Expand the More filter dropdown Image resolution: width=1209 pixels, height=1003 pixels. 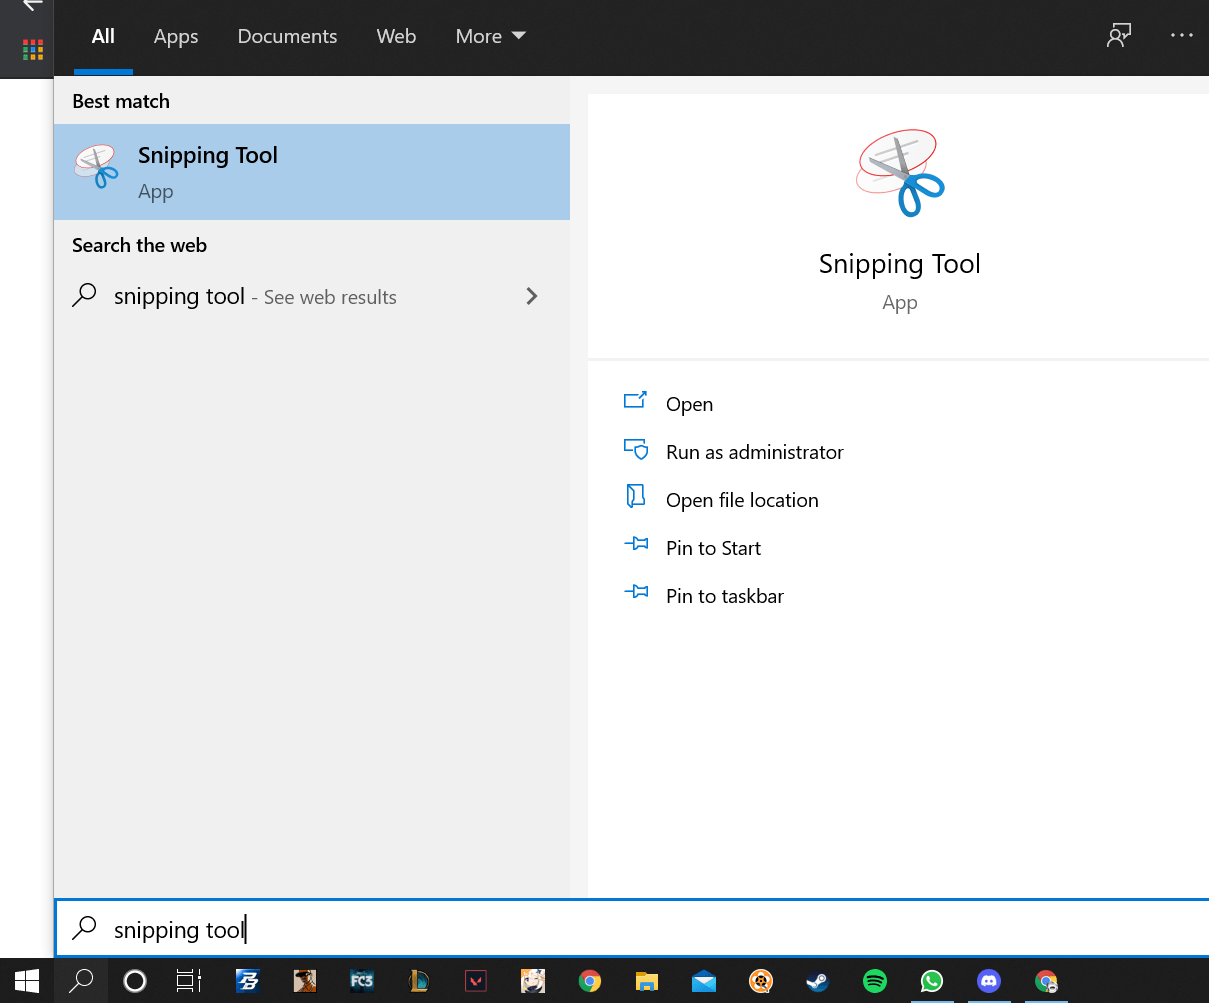tap(490, 37)
